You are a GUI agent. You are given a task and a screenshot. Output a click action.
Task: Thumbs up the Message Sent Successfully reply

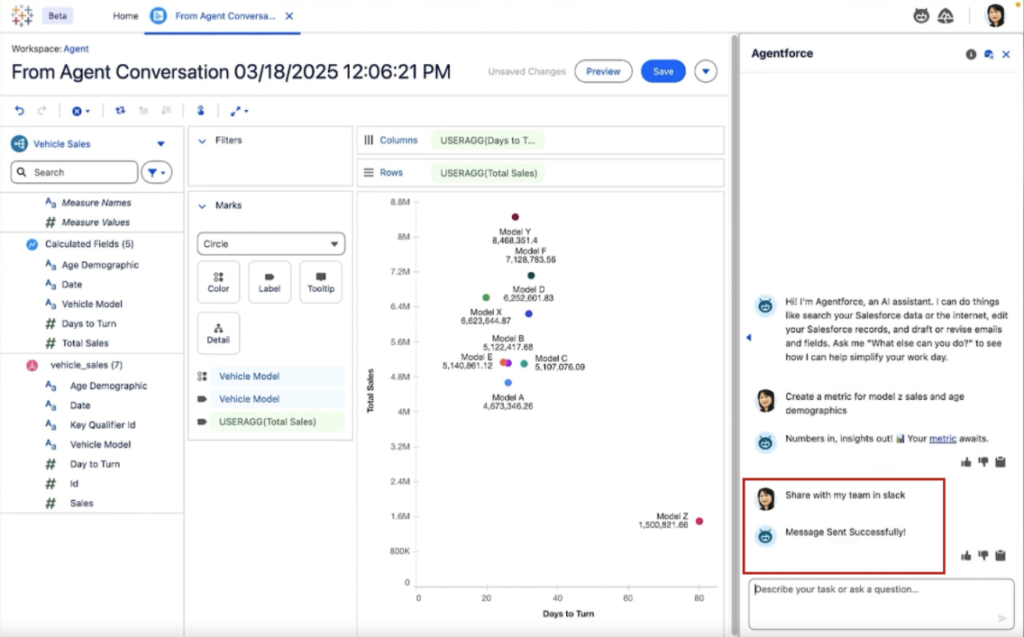966,556
